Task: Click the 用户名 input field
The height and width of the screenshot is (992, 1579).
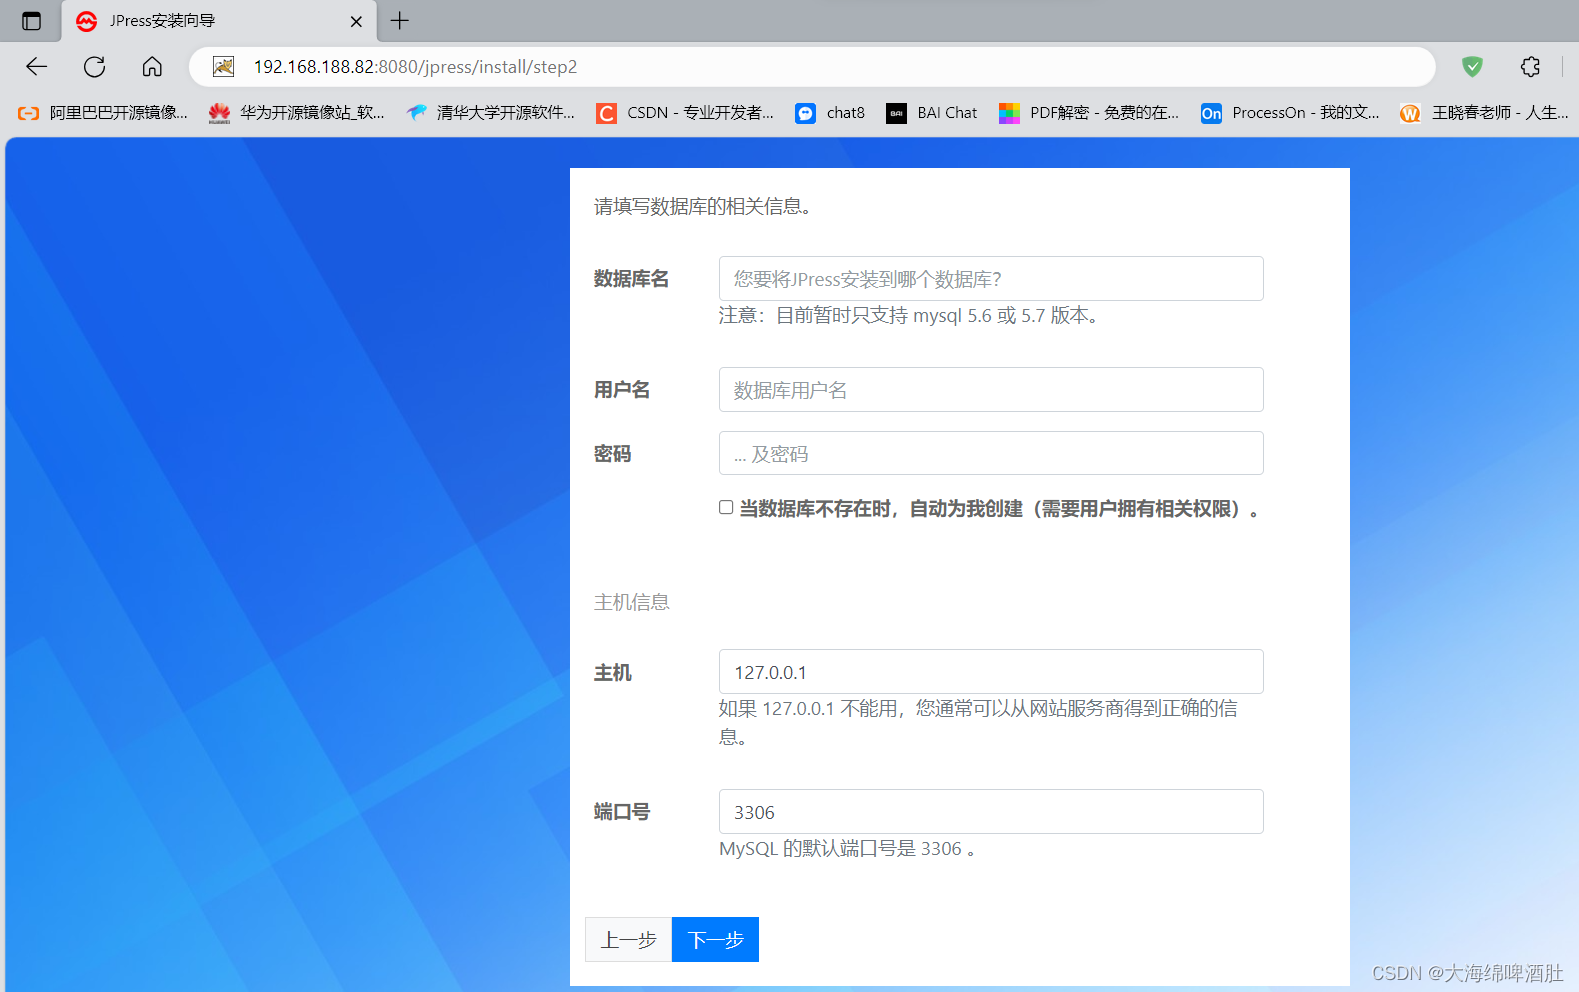Action: pyautogui.click(x=991, y=390)
